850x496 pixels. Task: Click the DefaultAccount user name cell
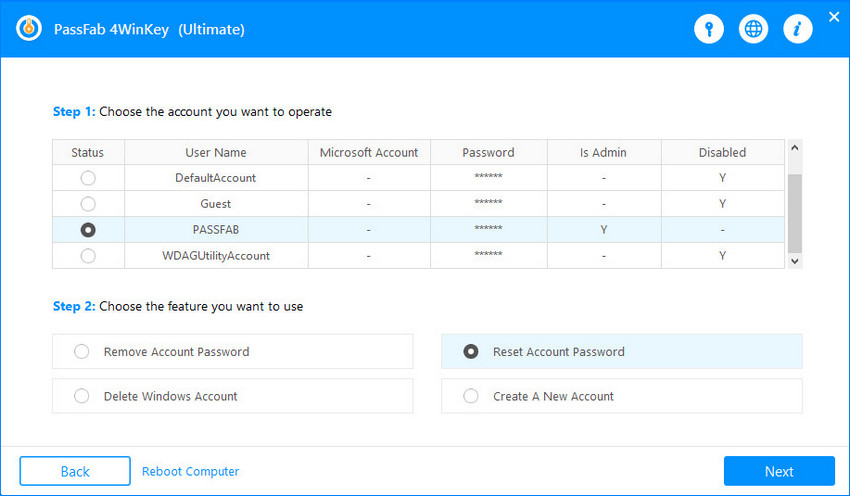tap(216, 178)
